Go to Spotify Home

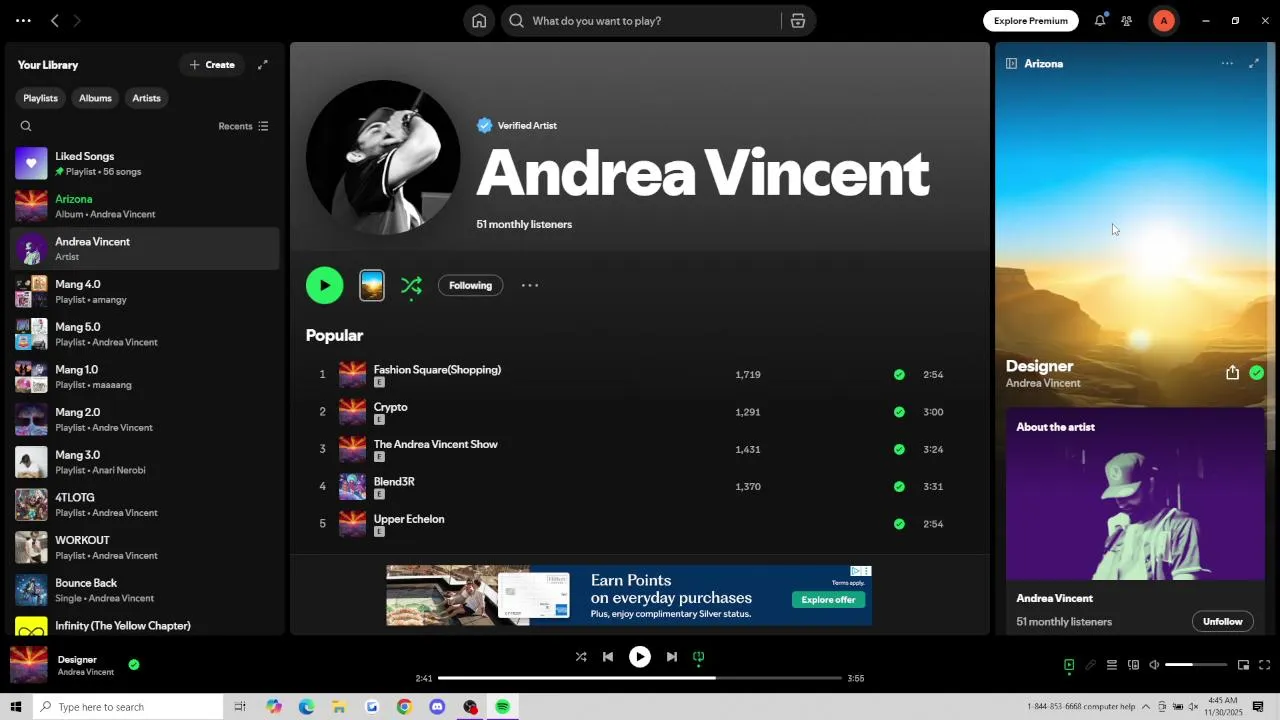click(x=479, y=21)
